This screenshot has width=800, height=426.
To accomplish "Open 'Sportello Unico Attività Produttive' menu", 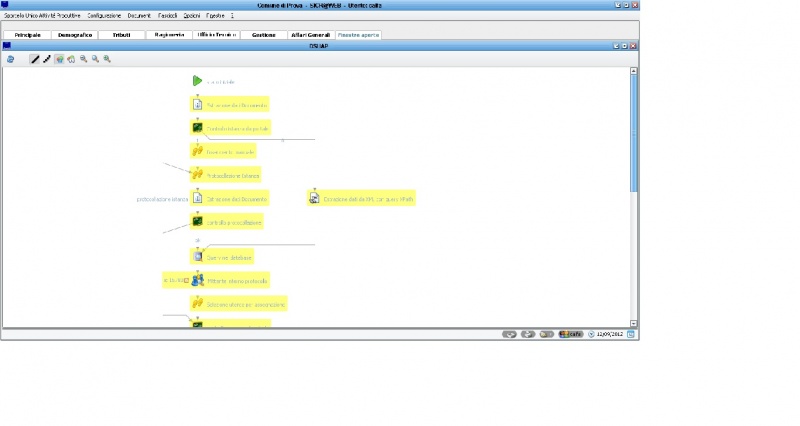I will 42,16.
